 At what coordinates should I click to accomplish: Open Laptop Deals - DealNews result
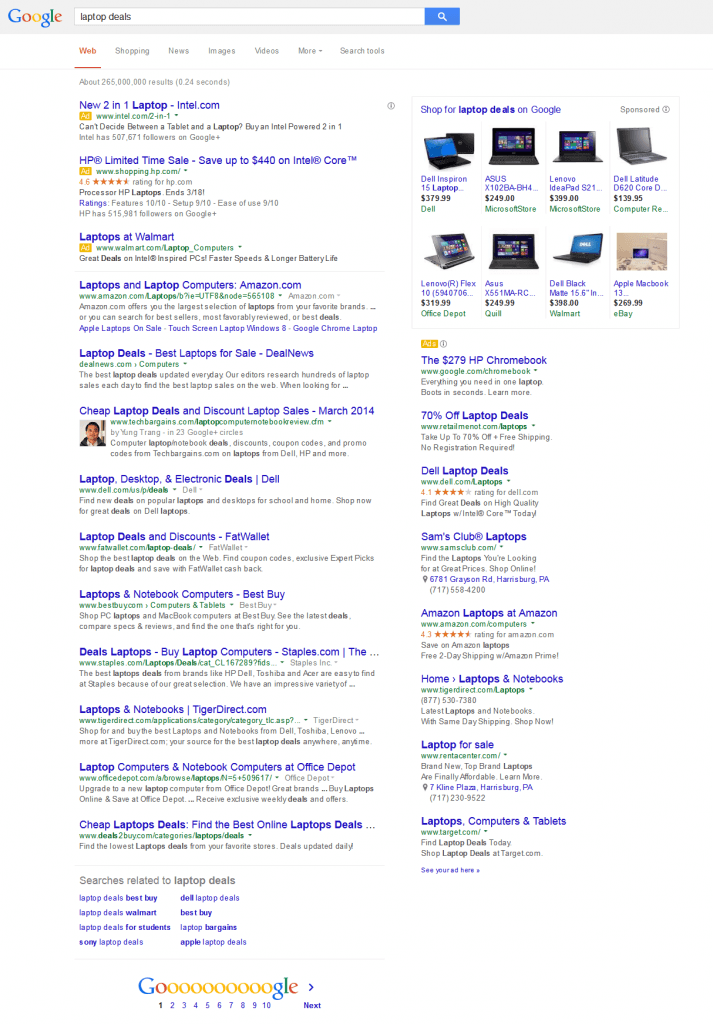[x=196, y=353]
